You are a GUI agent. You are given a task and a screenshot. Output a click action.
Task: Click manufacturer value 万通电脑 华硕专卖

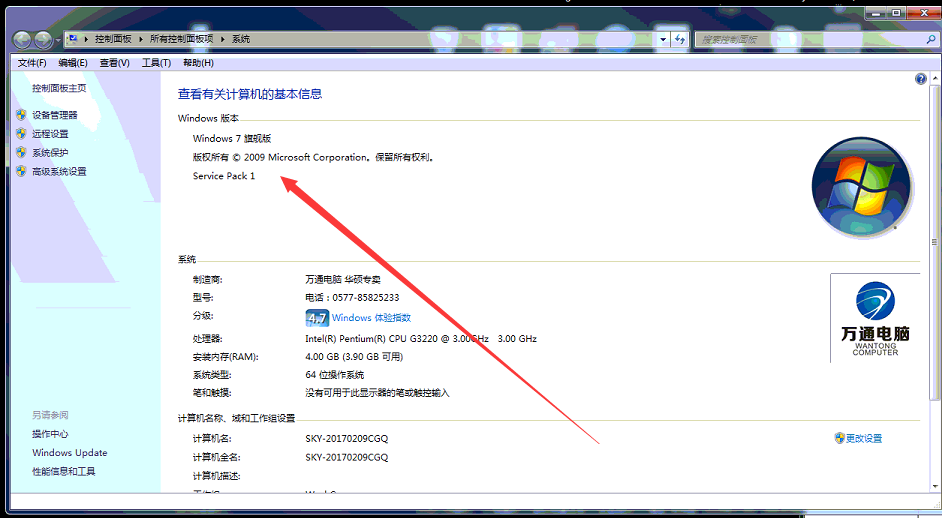[343, 279]
